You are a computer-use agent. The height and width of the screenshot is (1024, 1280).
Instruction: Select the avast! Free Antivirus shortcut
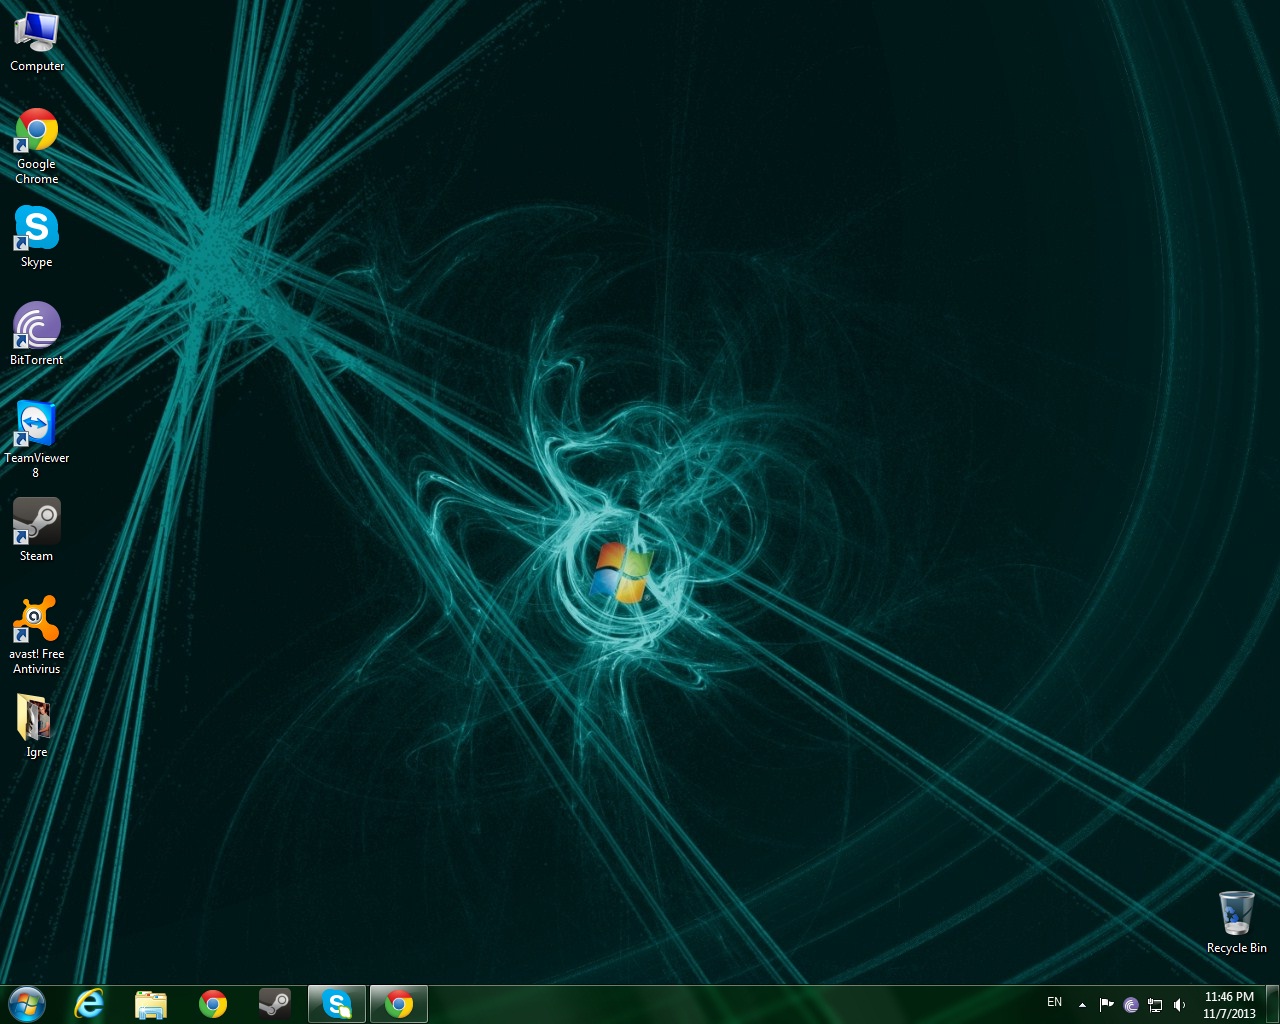pos(37,635)
